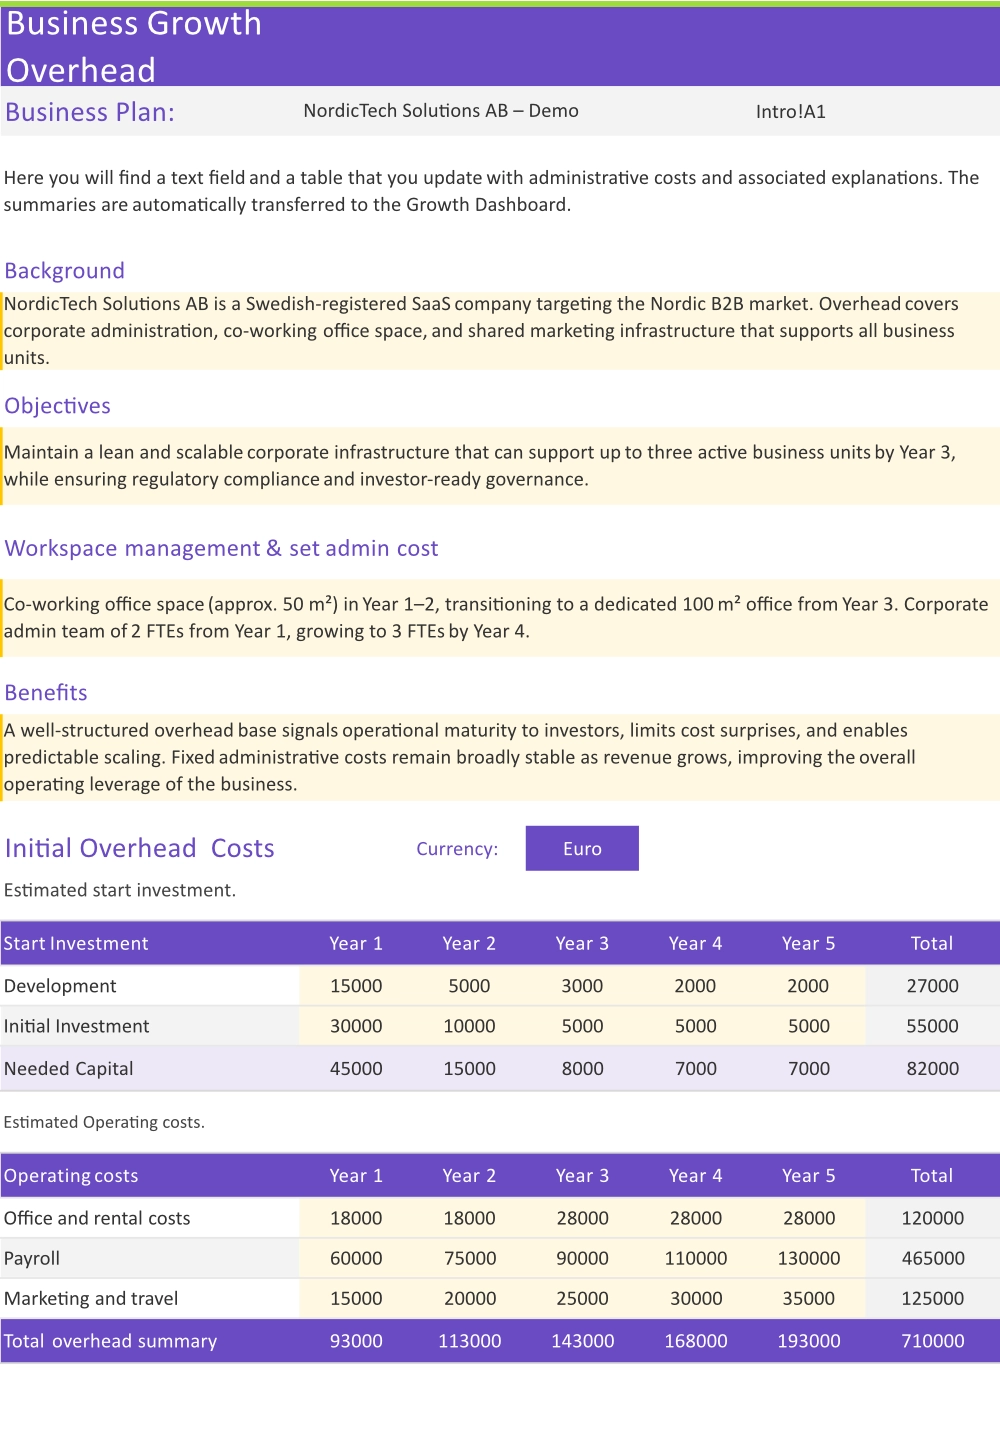Select Total overhead Year 5 cell 193000
The width and height of the screenshot is (1000, 1436).
point(808,1341)
